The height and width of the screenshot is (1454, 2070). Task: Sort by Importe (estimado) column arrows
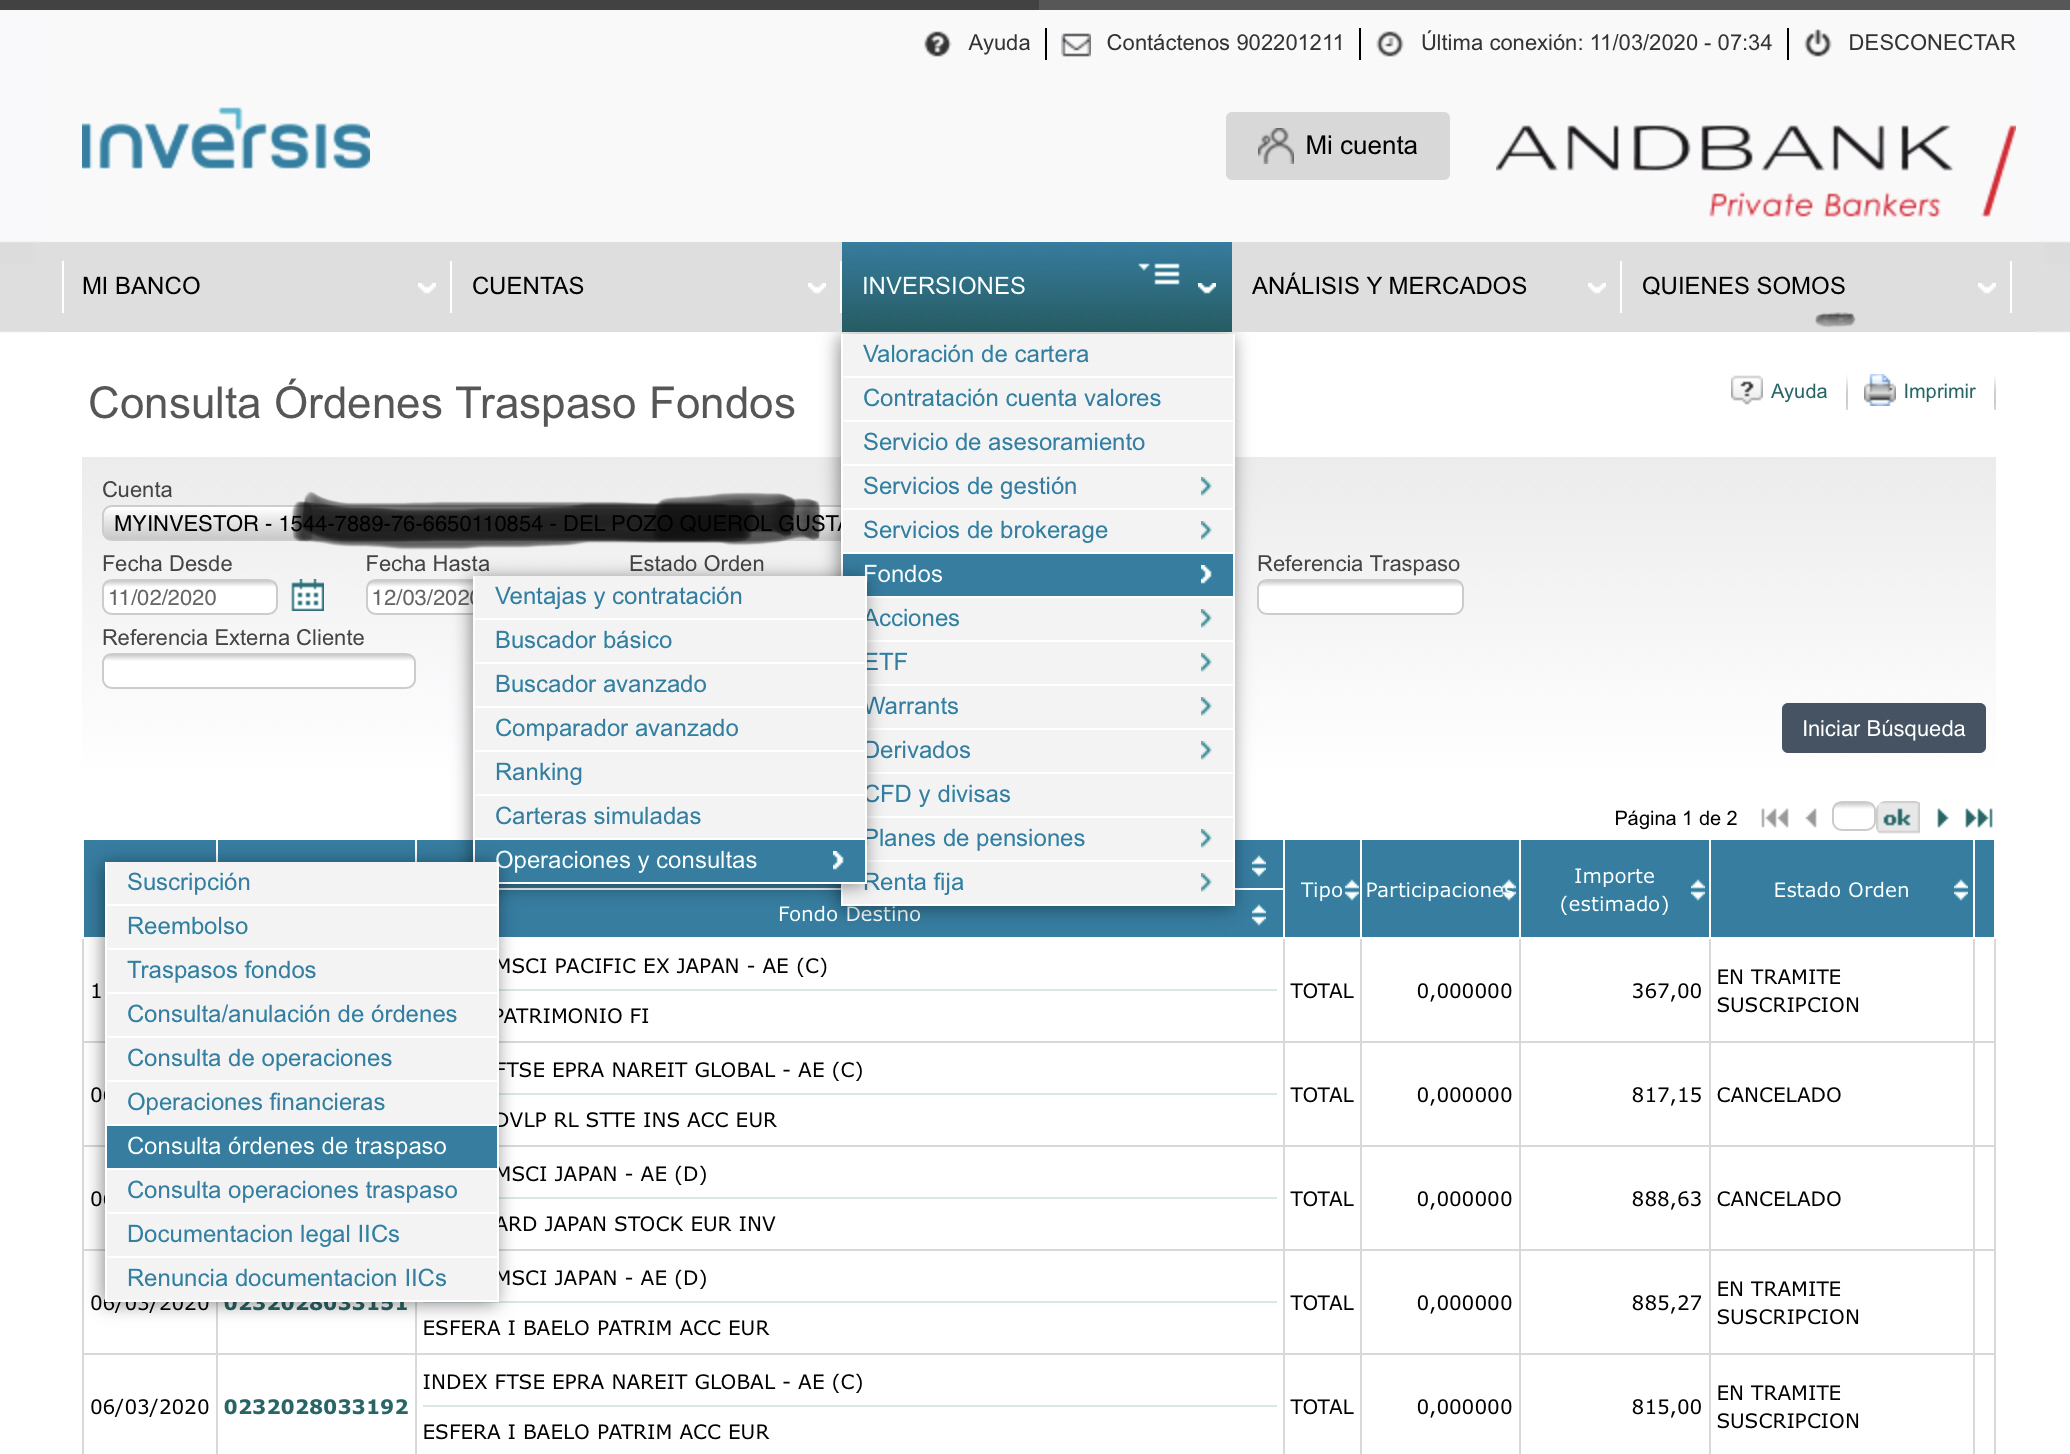[x=1697, y=890]
